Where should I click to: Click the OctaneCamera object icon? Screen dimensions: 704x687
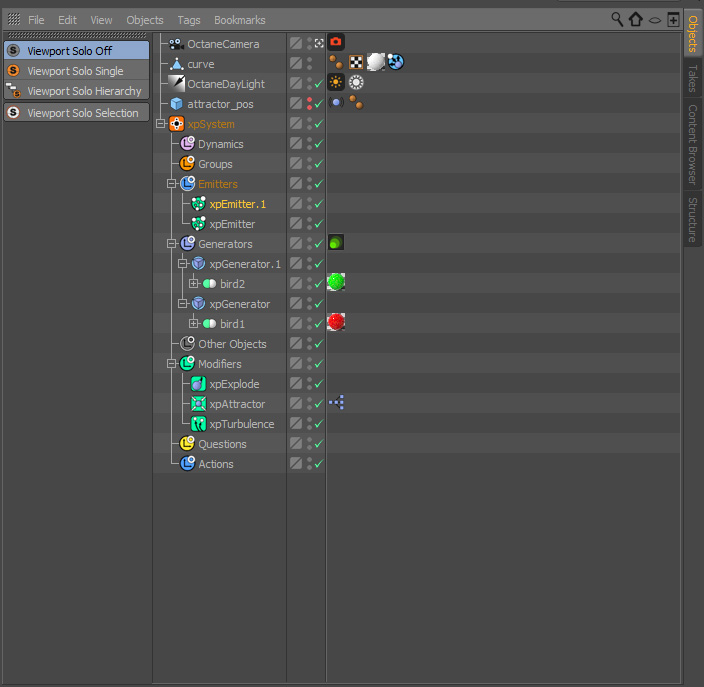click(176, 44)
